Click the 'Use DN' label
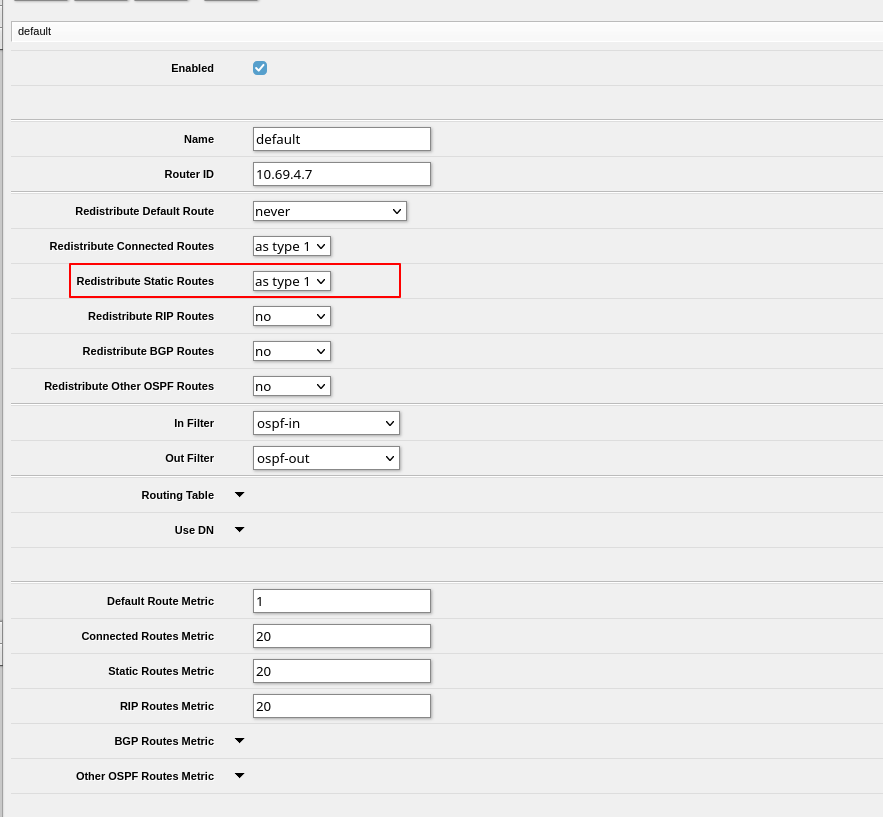 tap(194, 530)
